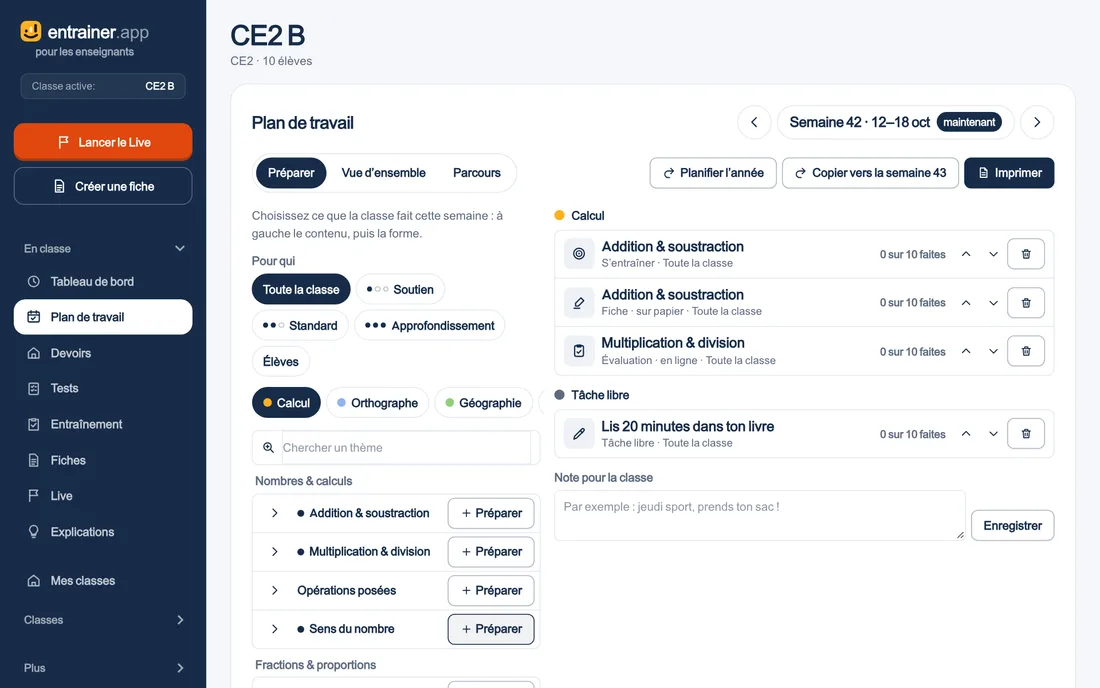Select Toute la classe audience
The width and height of the screenshot is (1100, 688).
coord(301,289)
